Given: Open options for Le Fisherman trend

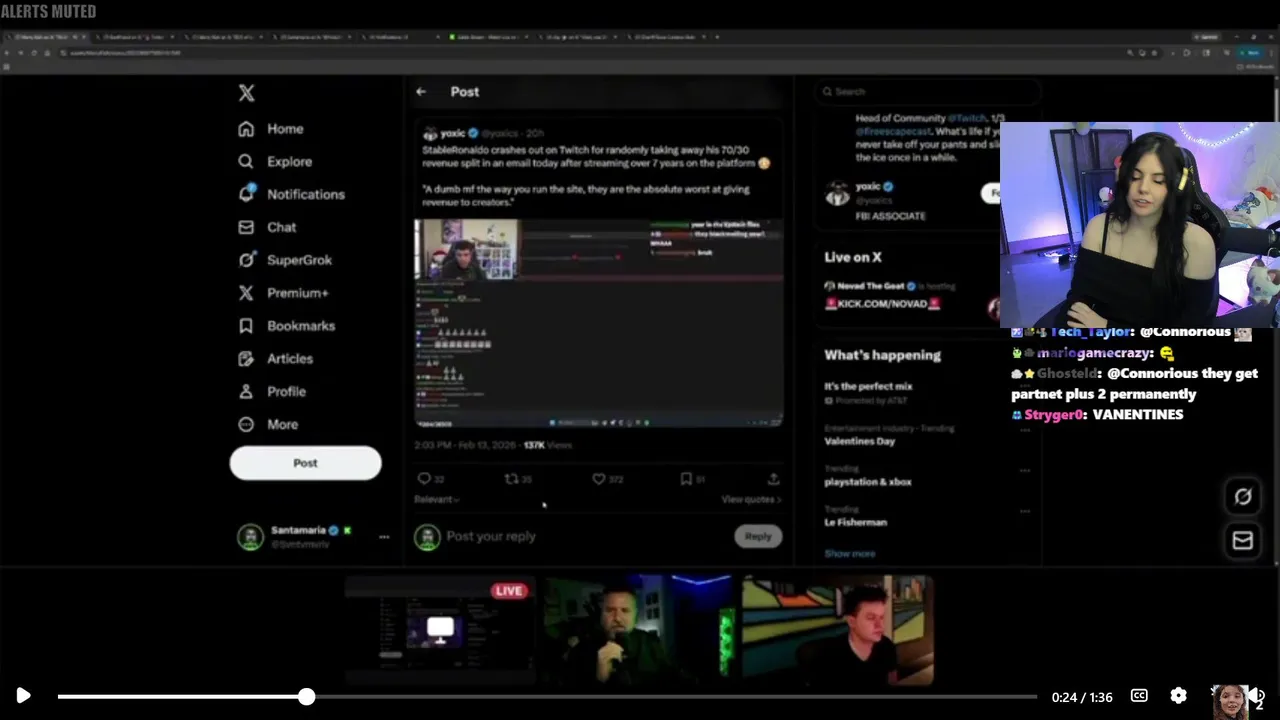Looking at the screenshot, I should click(x=1025, y=511).
